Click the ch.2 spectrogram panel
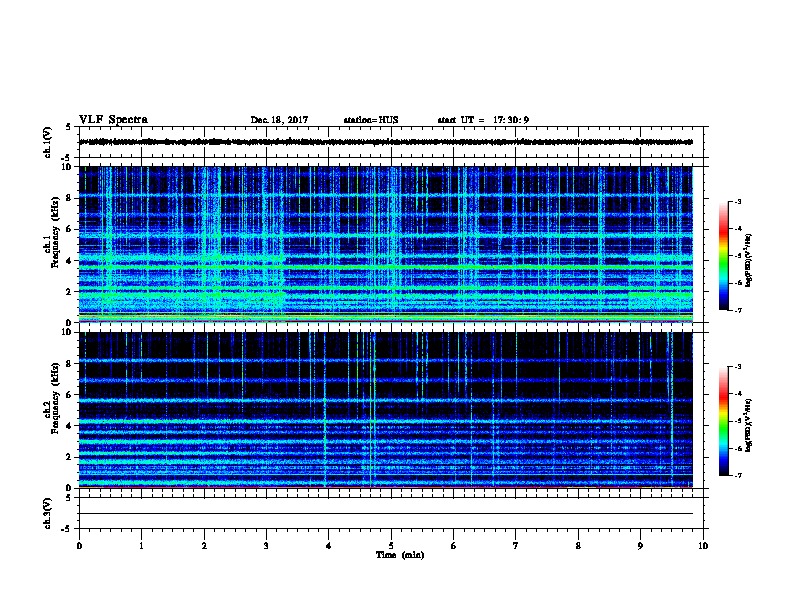The height and width of the screenshot is (612, 792). click(386, 410)
